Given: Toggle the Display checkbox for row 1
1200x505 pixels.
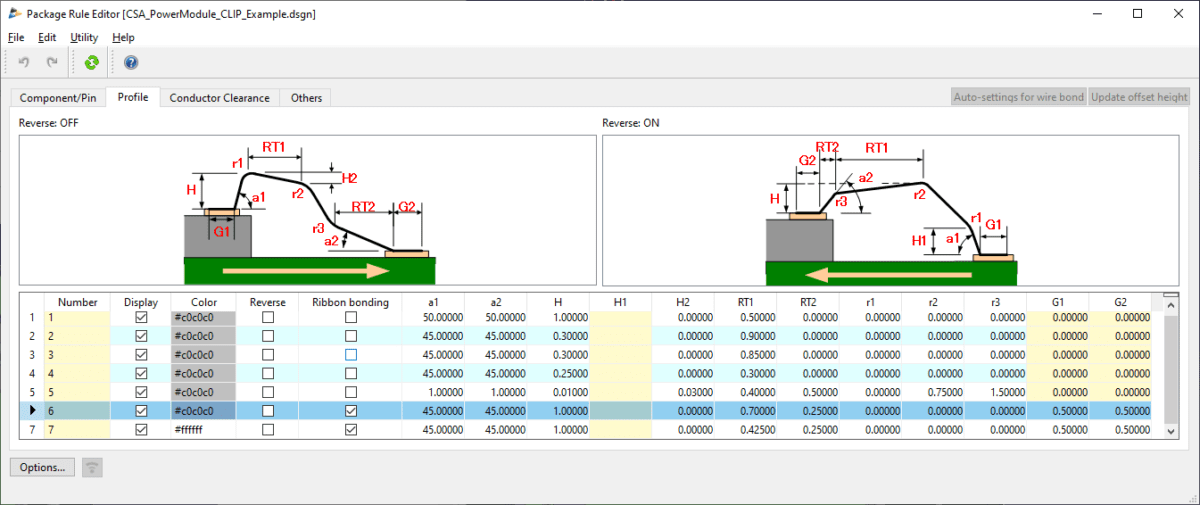Looking at the screenshot, I should 141,317.
